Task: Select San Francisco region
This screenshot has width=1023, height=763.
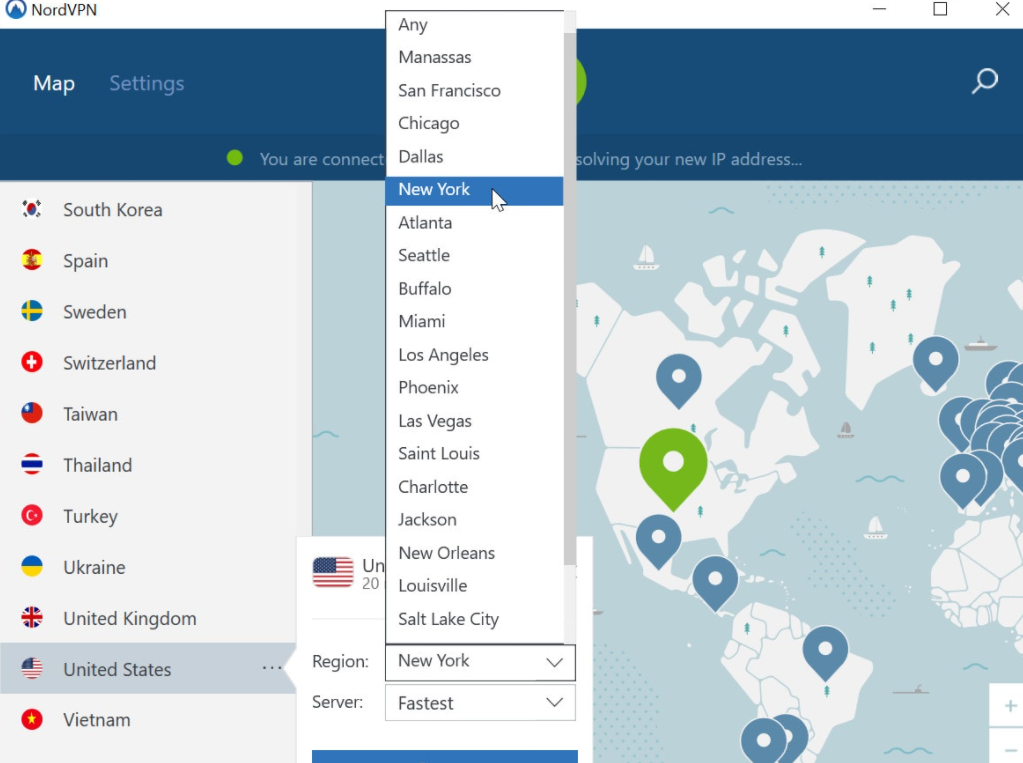Action: click(474, 90)
